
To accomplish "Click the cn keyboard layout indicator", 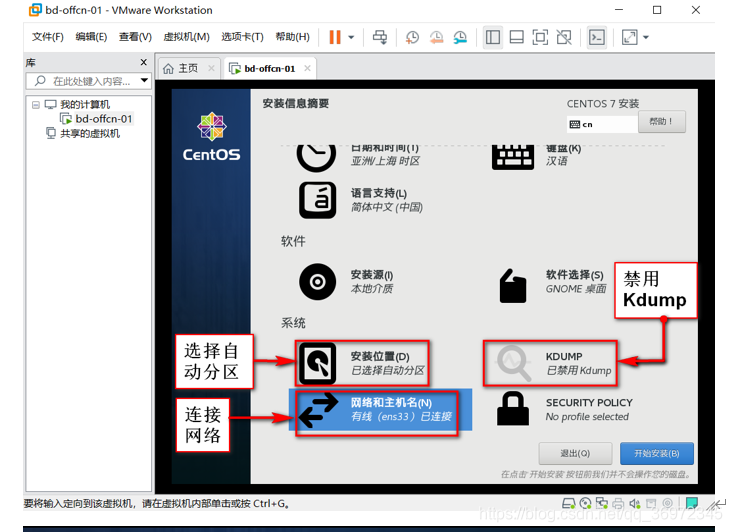I will pyautogui.click(x=602, y=124).
